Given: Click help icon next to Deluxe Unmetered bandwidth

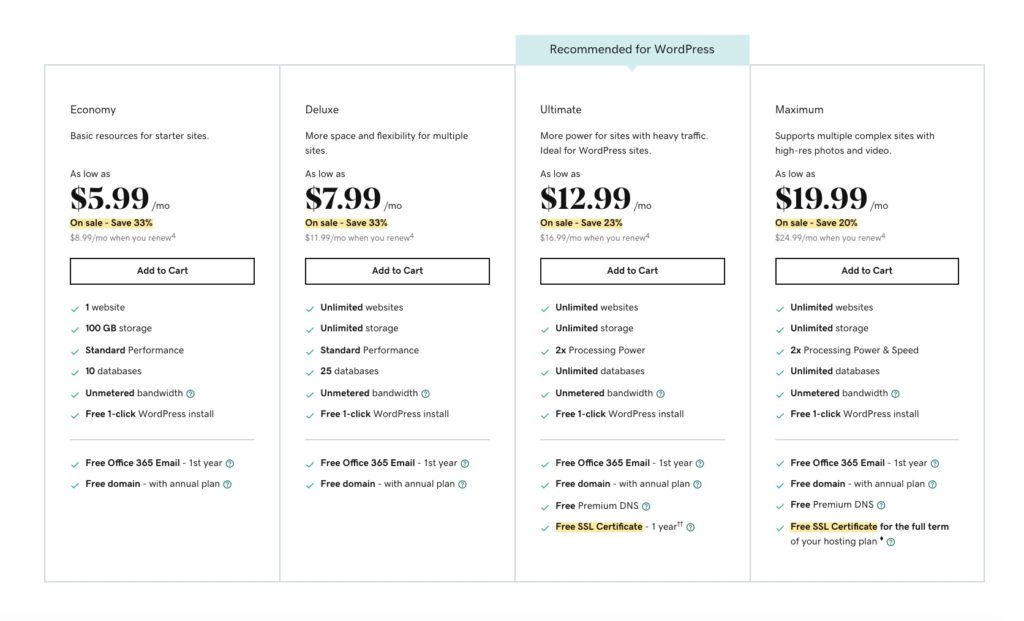Looking at the screenshot, I should [425, 394].
